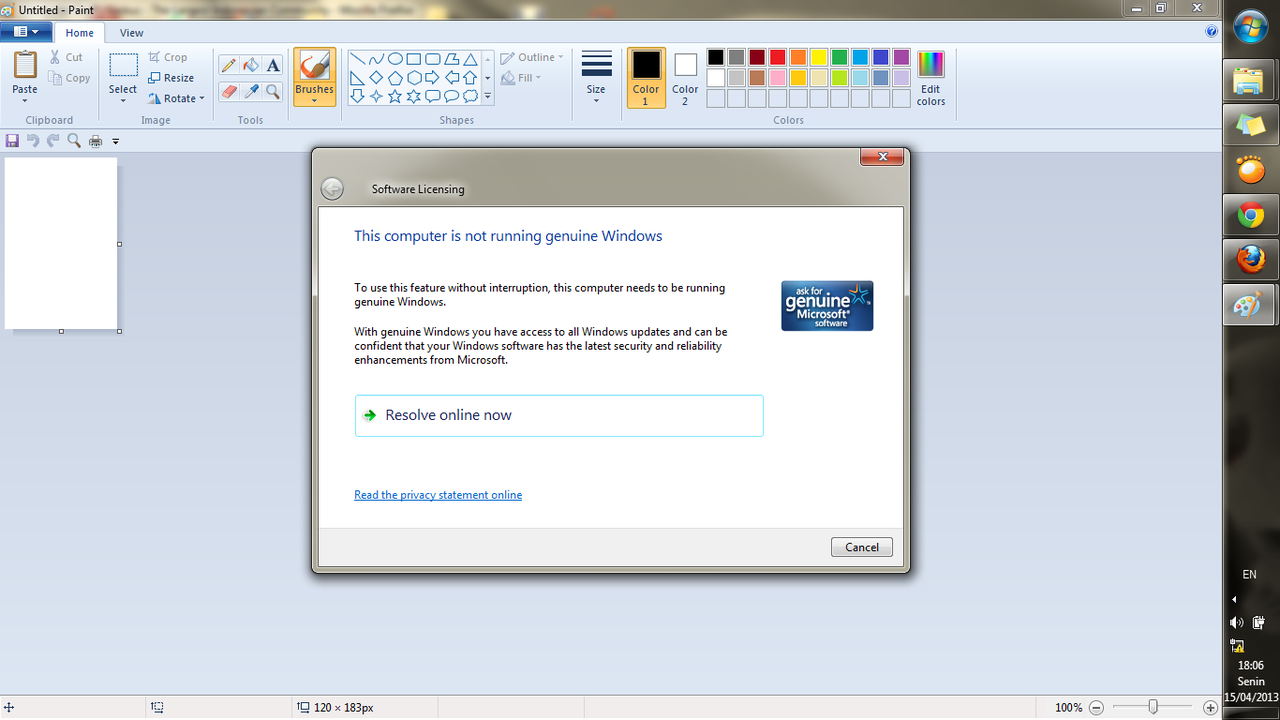Click the EN language indicator
This screenshot has width=1280, height=720.
pyautogui.click(x=1249, y=575)
